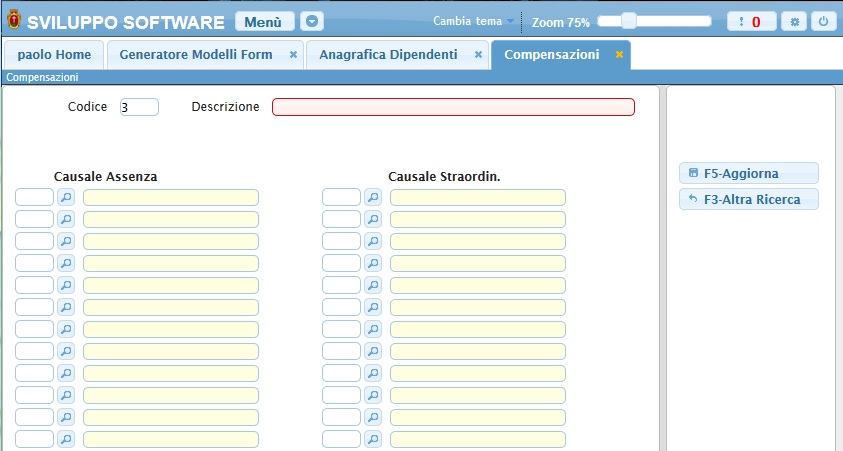
Task: Click search icon in last Causale Straordin. row
Action: coord(373,439)
